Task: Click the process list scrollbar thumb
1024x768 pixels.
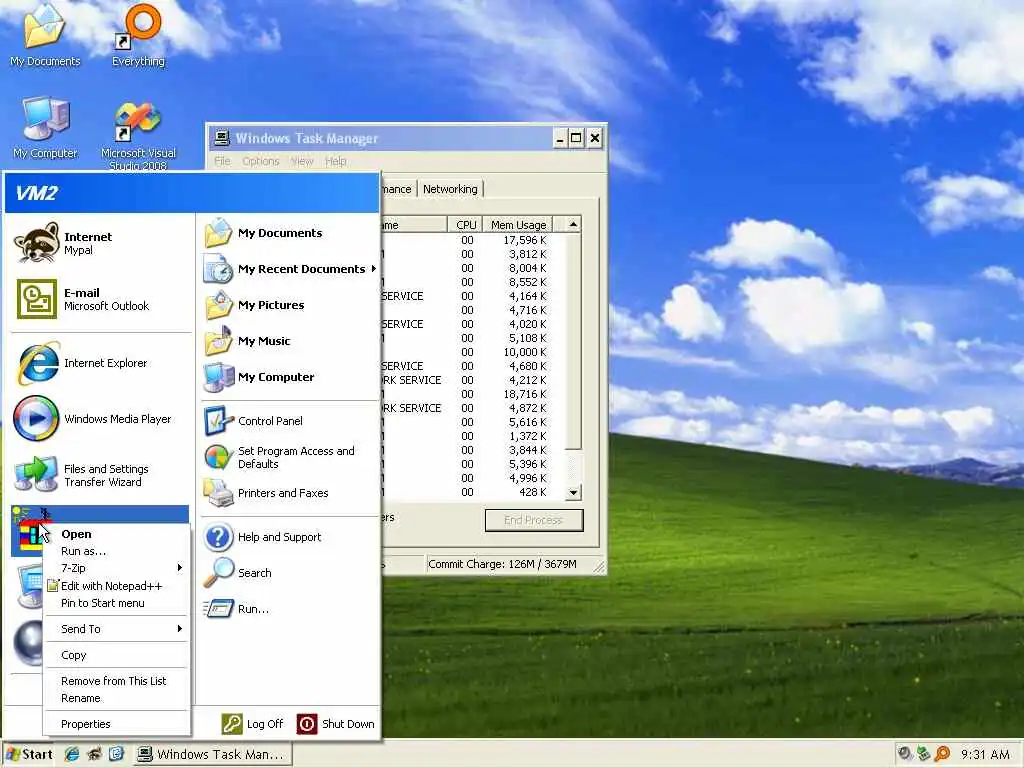Action: (573, 341)
